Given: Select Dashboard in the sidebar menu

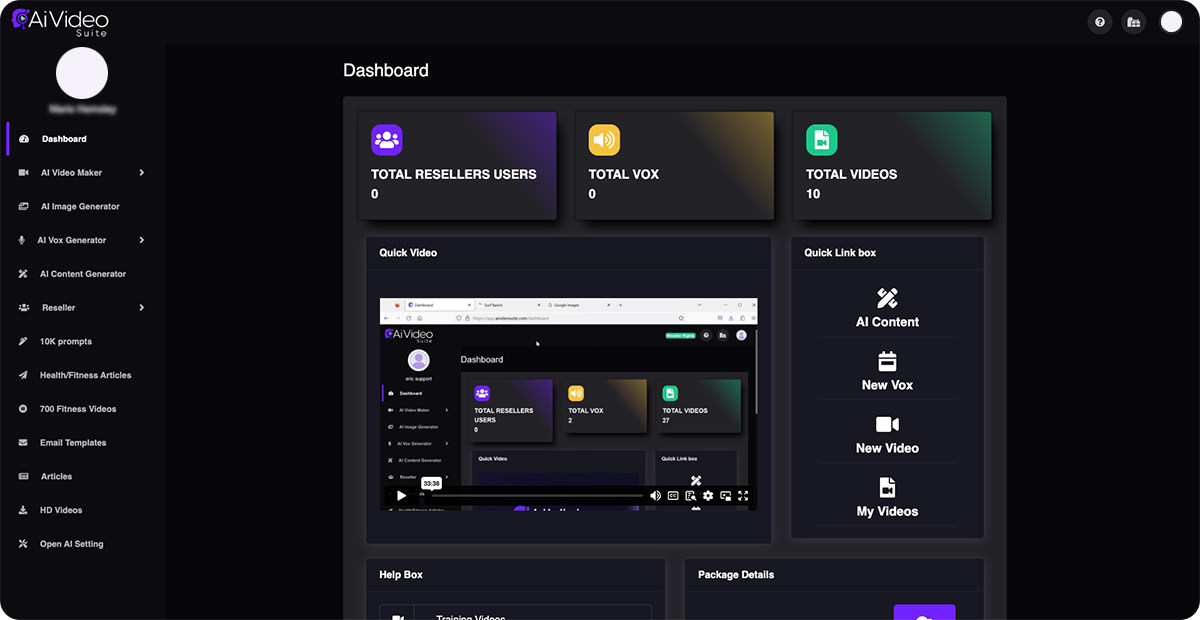Looking at the screenshot, I should pos(64,138).
